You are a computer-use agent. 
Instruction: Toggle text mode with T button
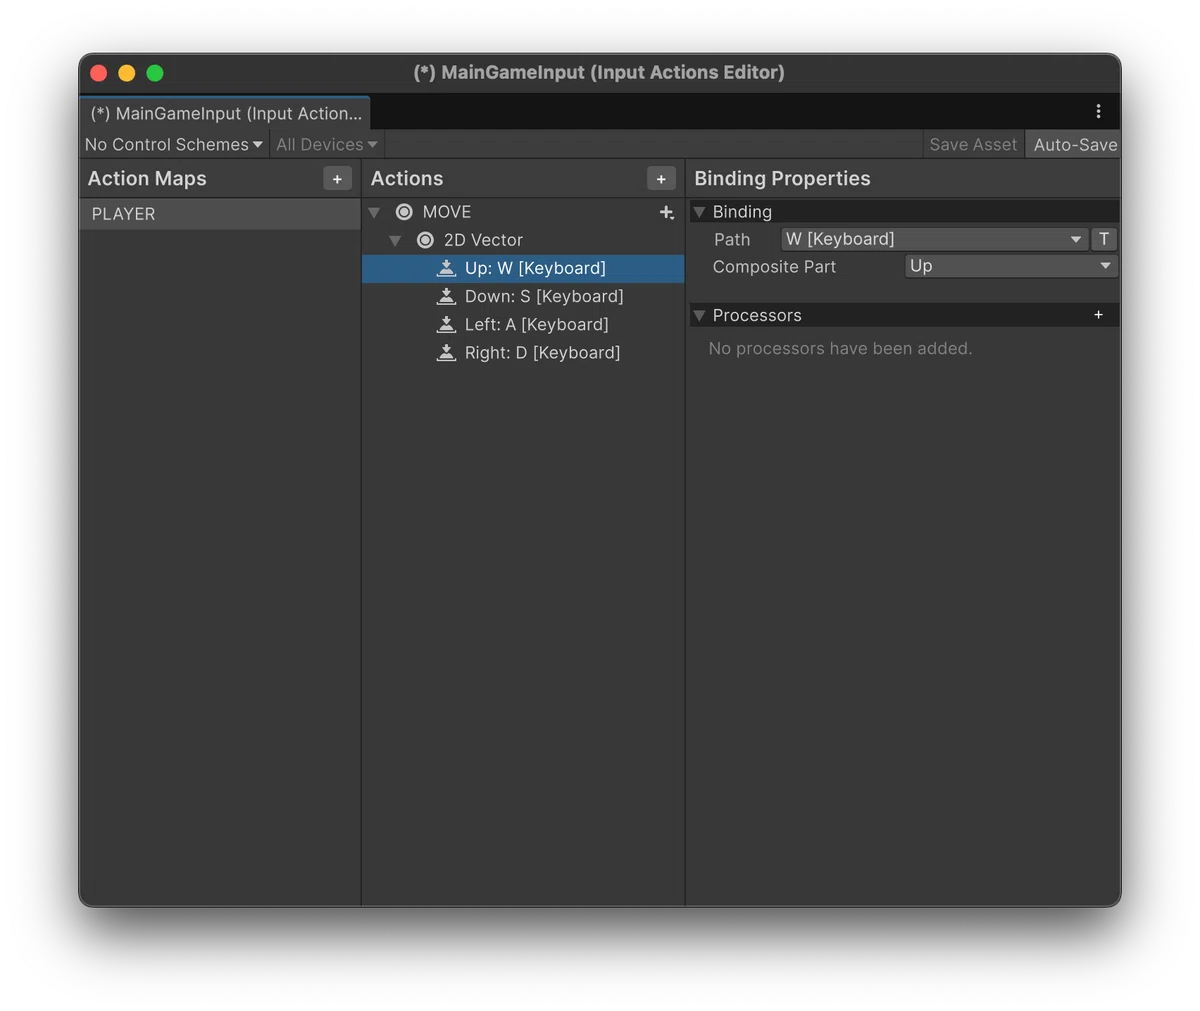[x=1104, y=239]
